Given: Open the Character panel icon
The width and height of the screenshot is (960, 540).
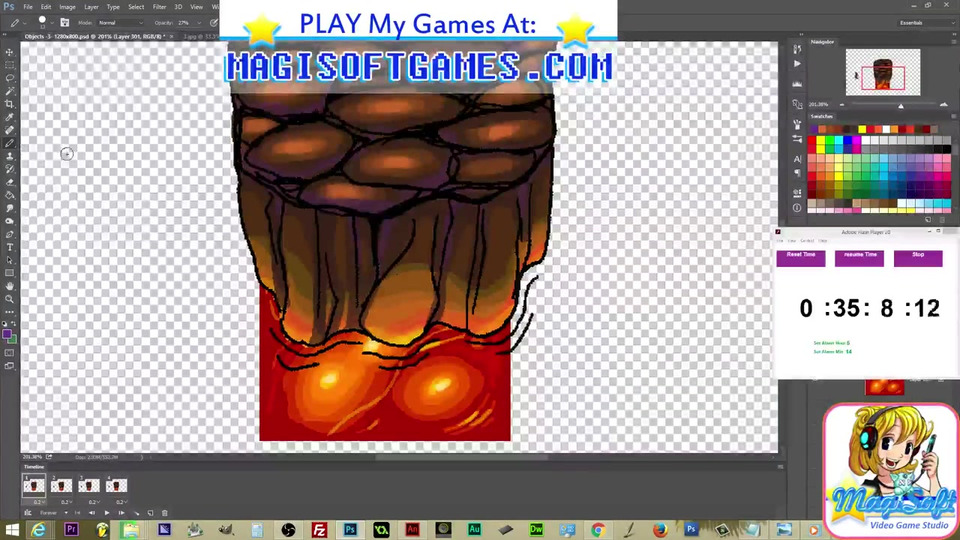Looking at the screenshot, I should pyautogui.click(x=797, y=159).
